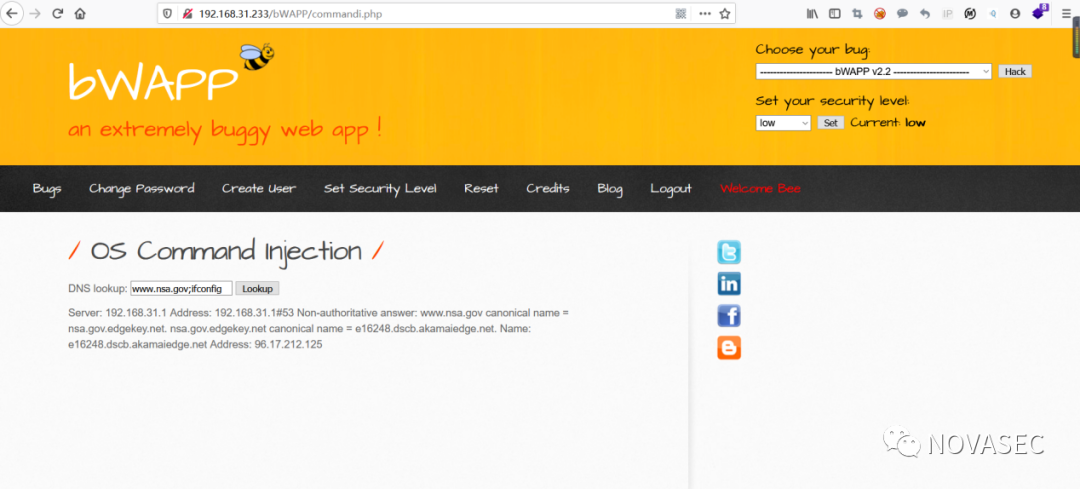Open the IP extension icon
The width and height of the screenshot is (1080, 489).
click(x=947, y=13)
